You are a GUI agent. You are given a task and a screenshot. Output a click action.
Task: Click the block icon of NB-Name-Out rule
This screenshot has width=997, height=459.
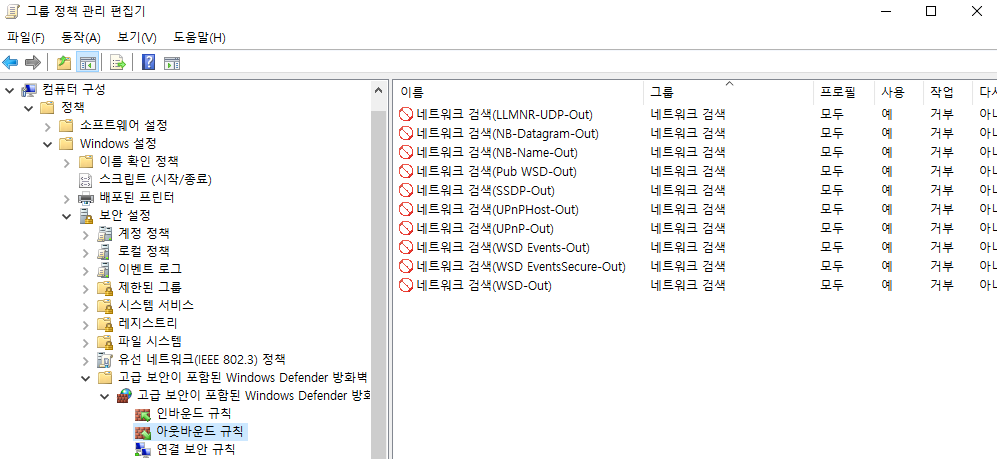point(406,153)
